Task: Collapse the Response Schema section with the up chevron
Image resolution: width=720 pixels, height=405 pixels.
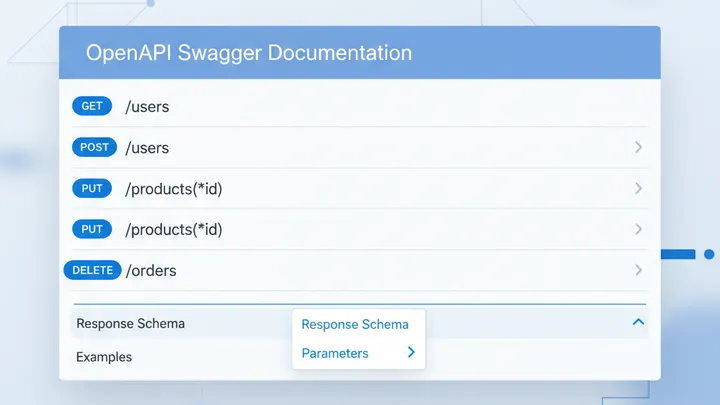Action: tap(638, 323)
